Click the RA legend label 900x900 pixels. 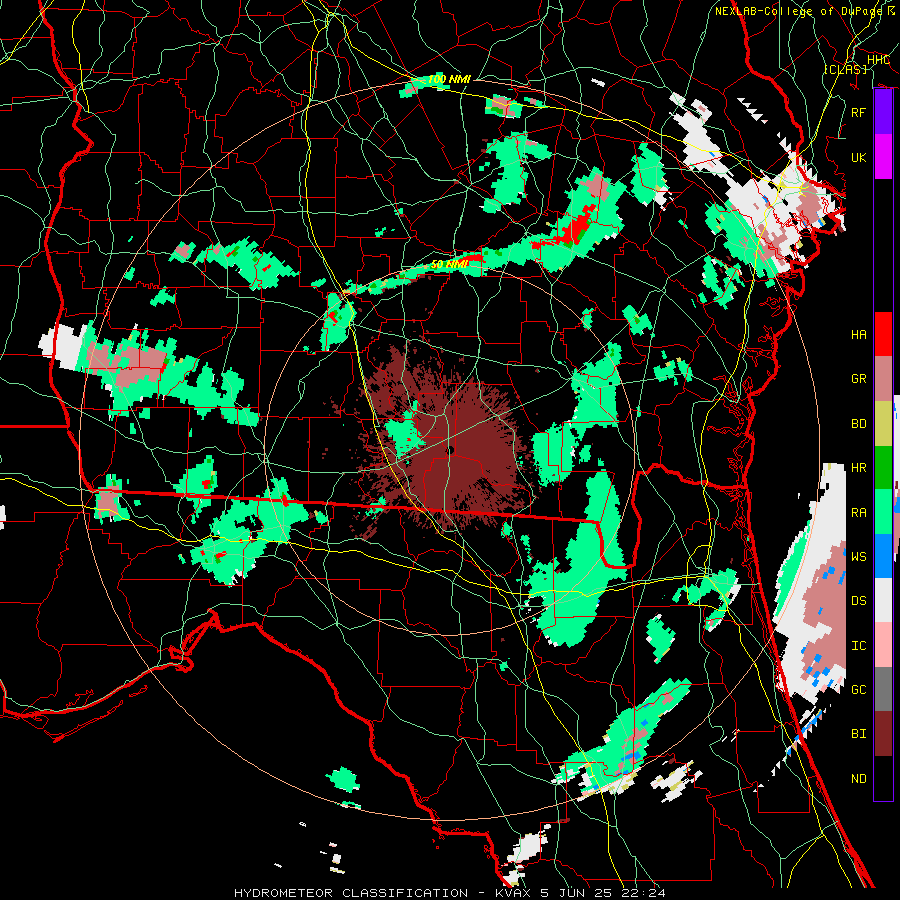click(x=858, y=512)
